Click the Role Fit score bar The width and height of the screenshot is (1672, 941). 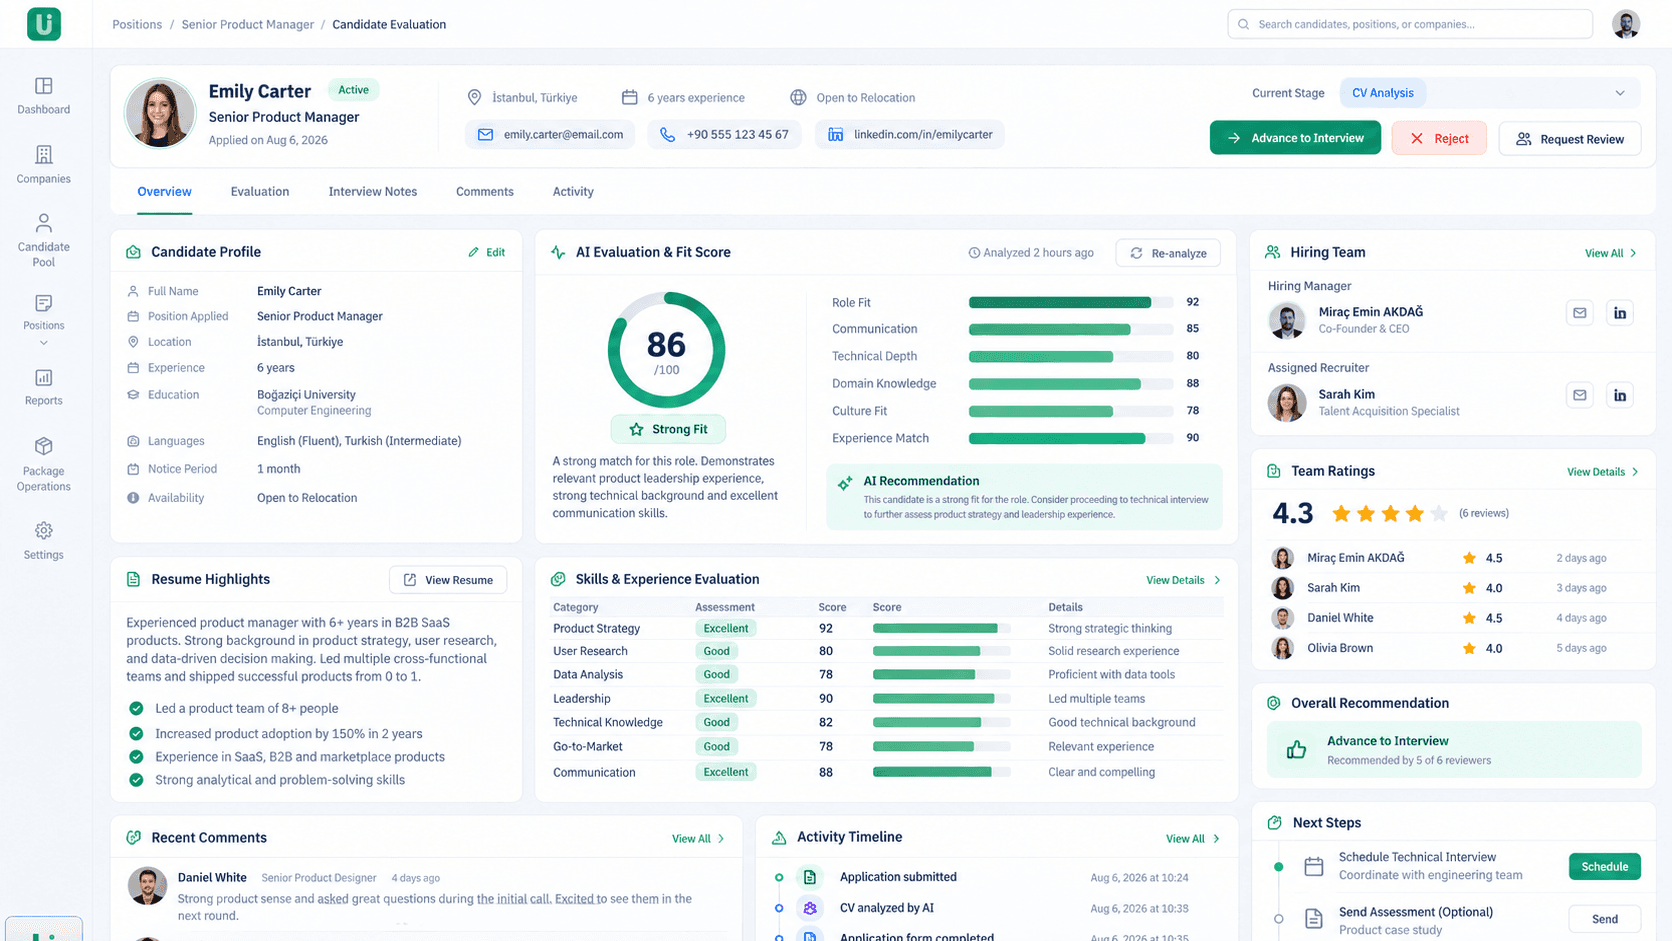(1071, 302)
